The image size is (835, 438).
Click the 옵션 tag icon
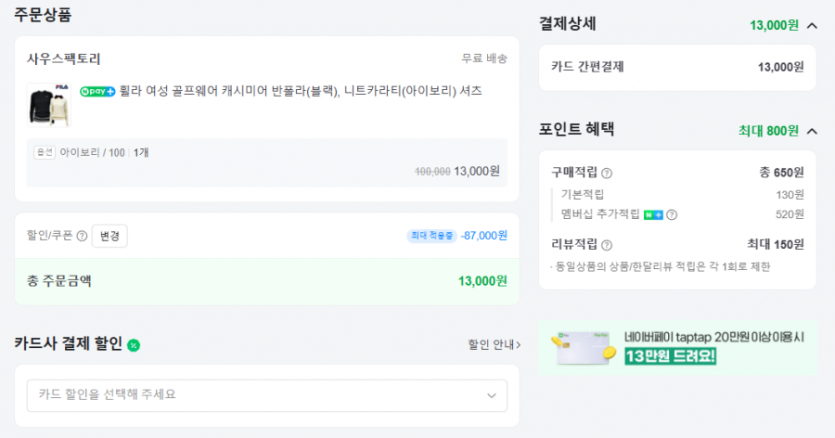pyautogui.click(x=43, y=152)
